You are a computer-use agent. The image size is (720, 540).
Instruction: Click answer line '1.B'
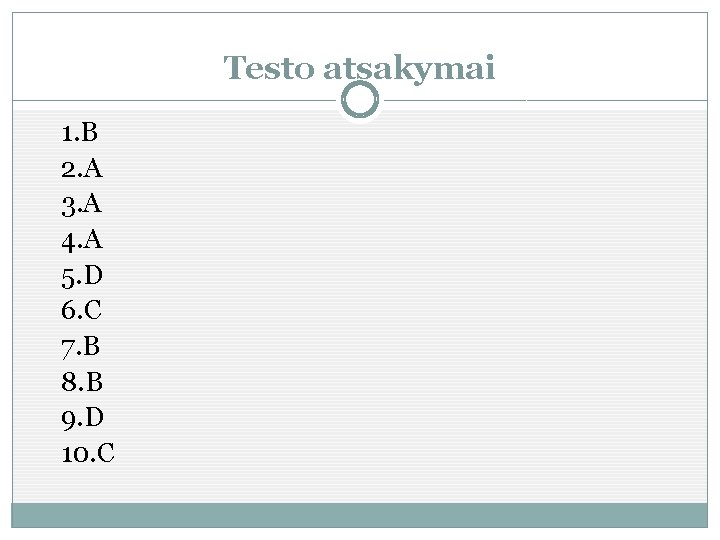(x=80, y=132)
